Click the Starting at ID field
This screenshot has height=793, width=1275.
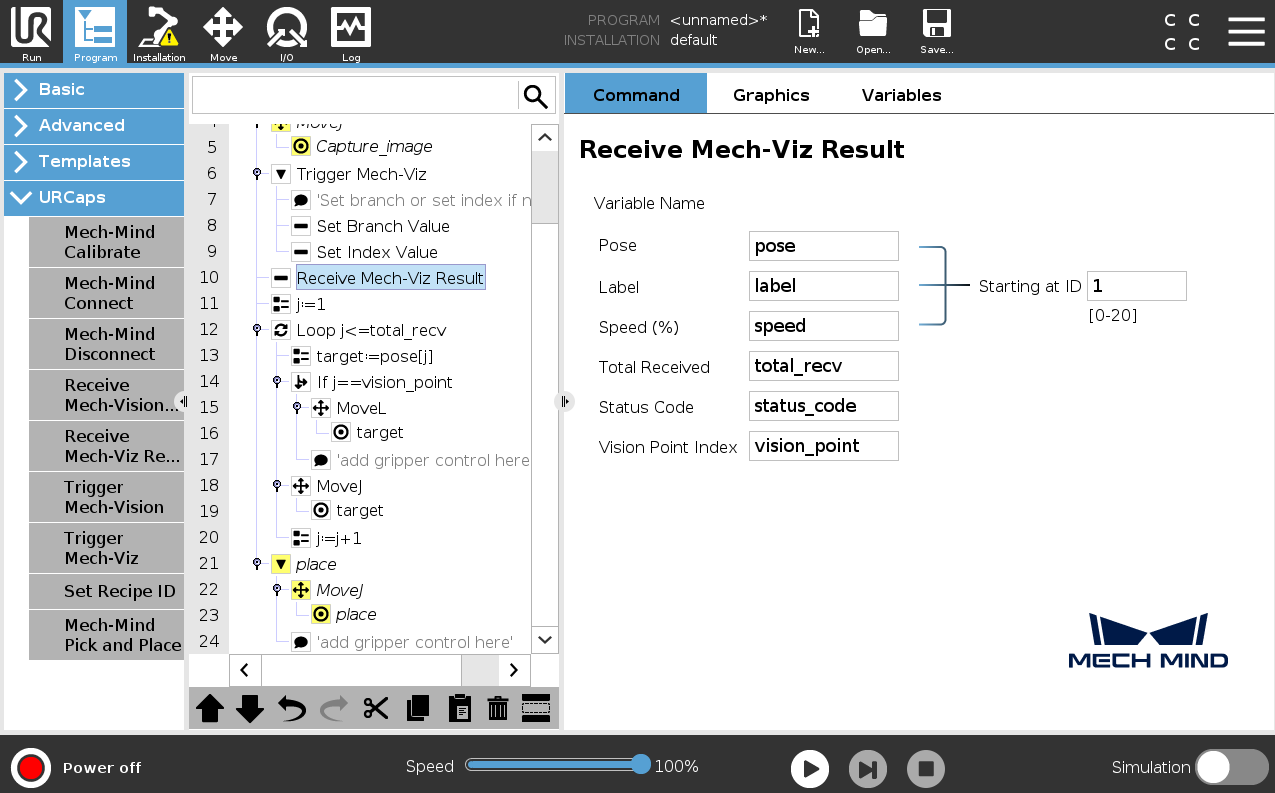pyautogui.click(x=1137, y=286)
